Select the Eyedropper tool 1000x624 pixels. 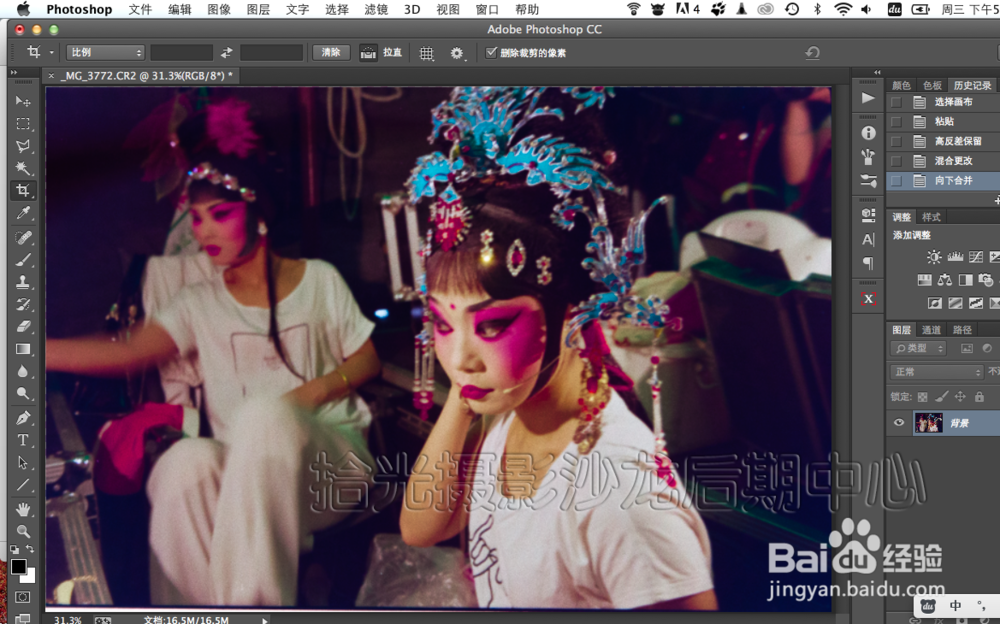pos(23,213)
